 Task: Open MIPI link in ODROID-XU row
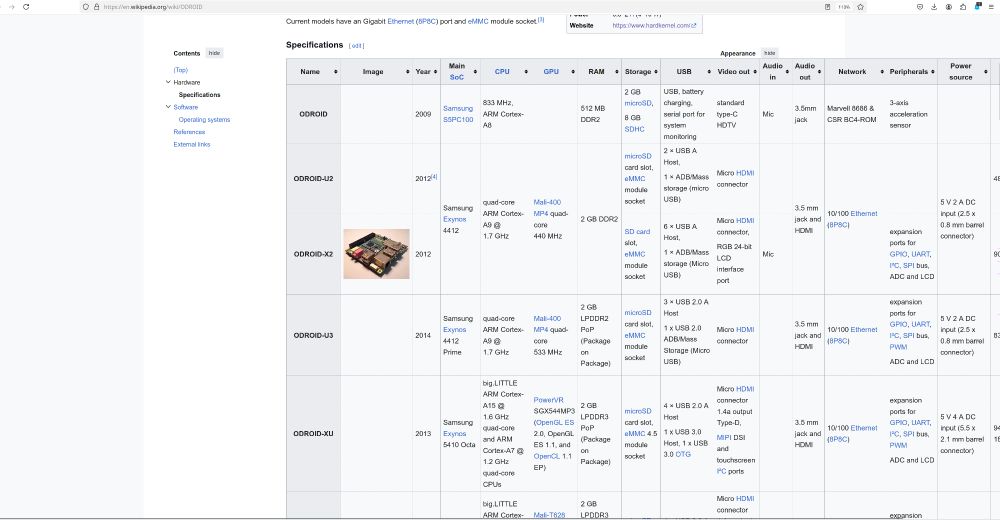tap(724, 438)
